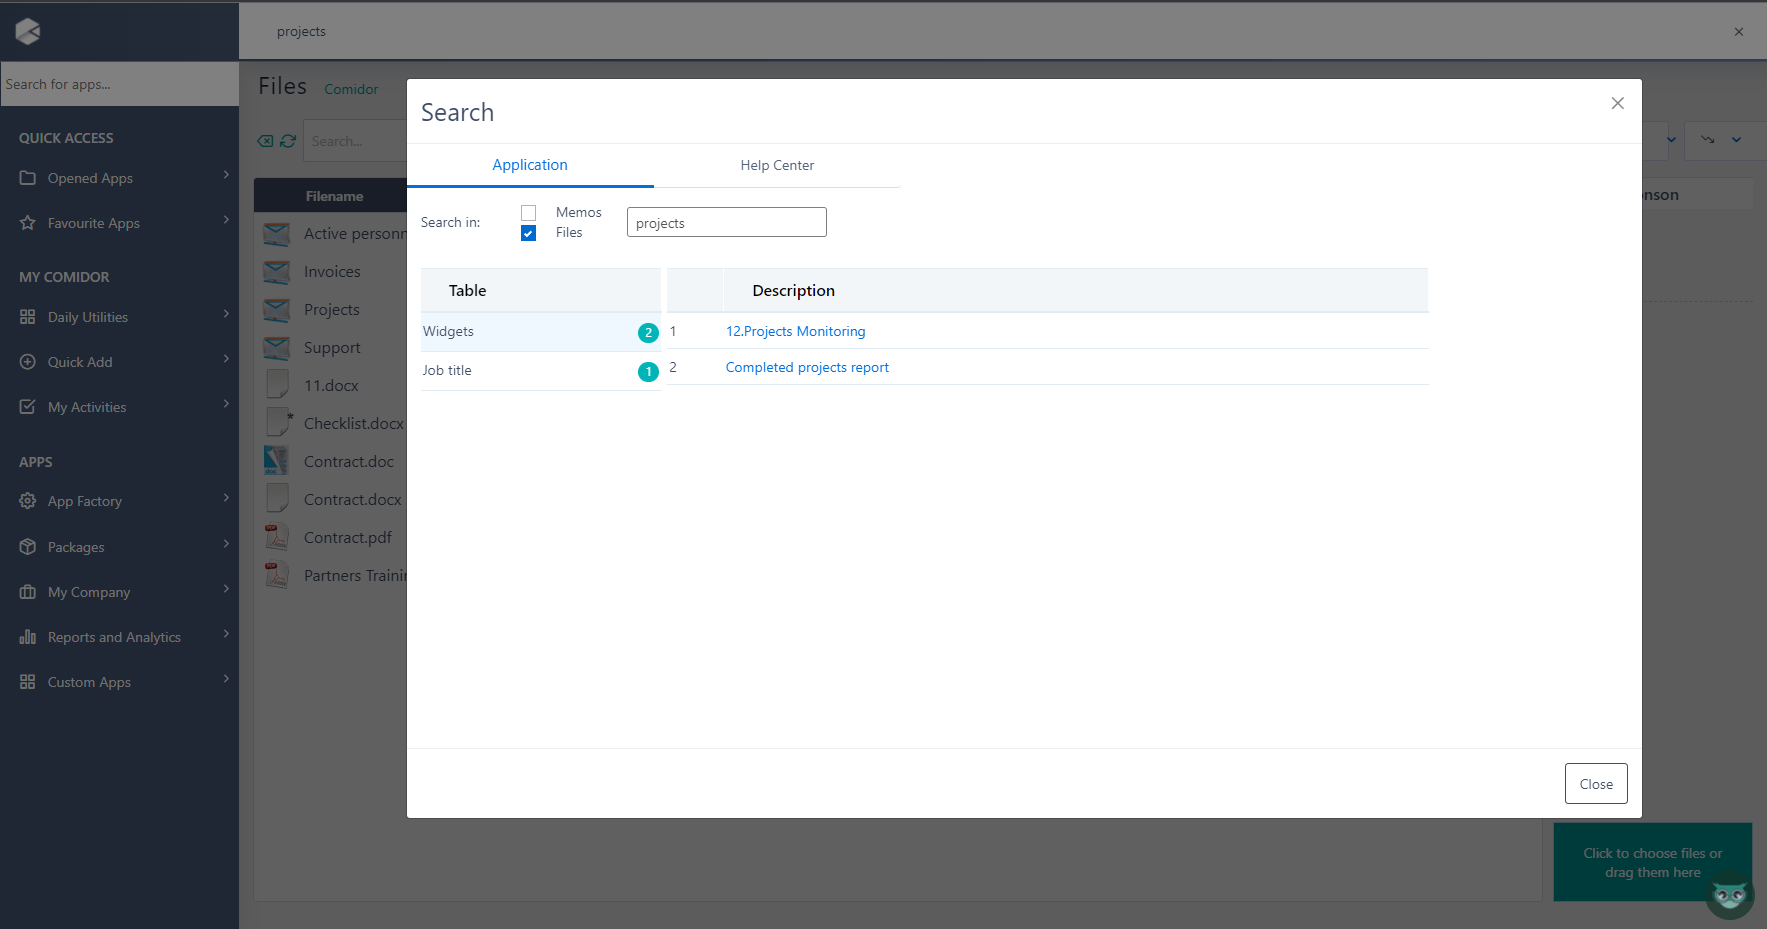The width and height of the screenshot is (1767, 929).
Task: Expand App Factory chevron
Action: point(226,498)
